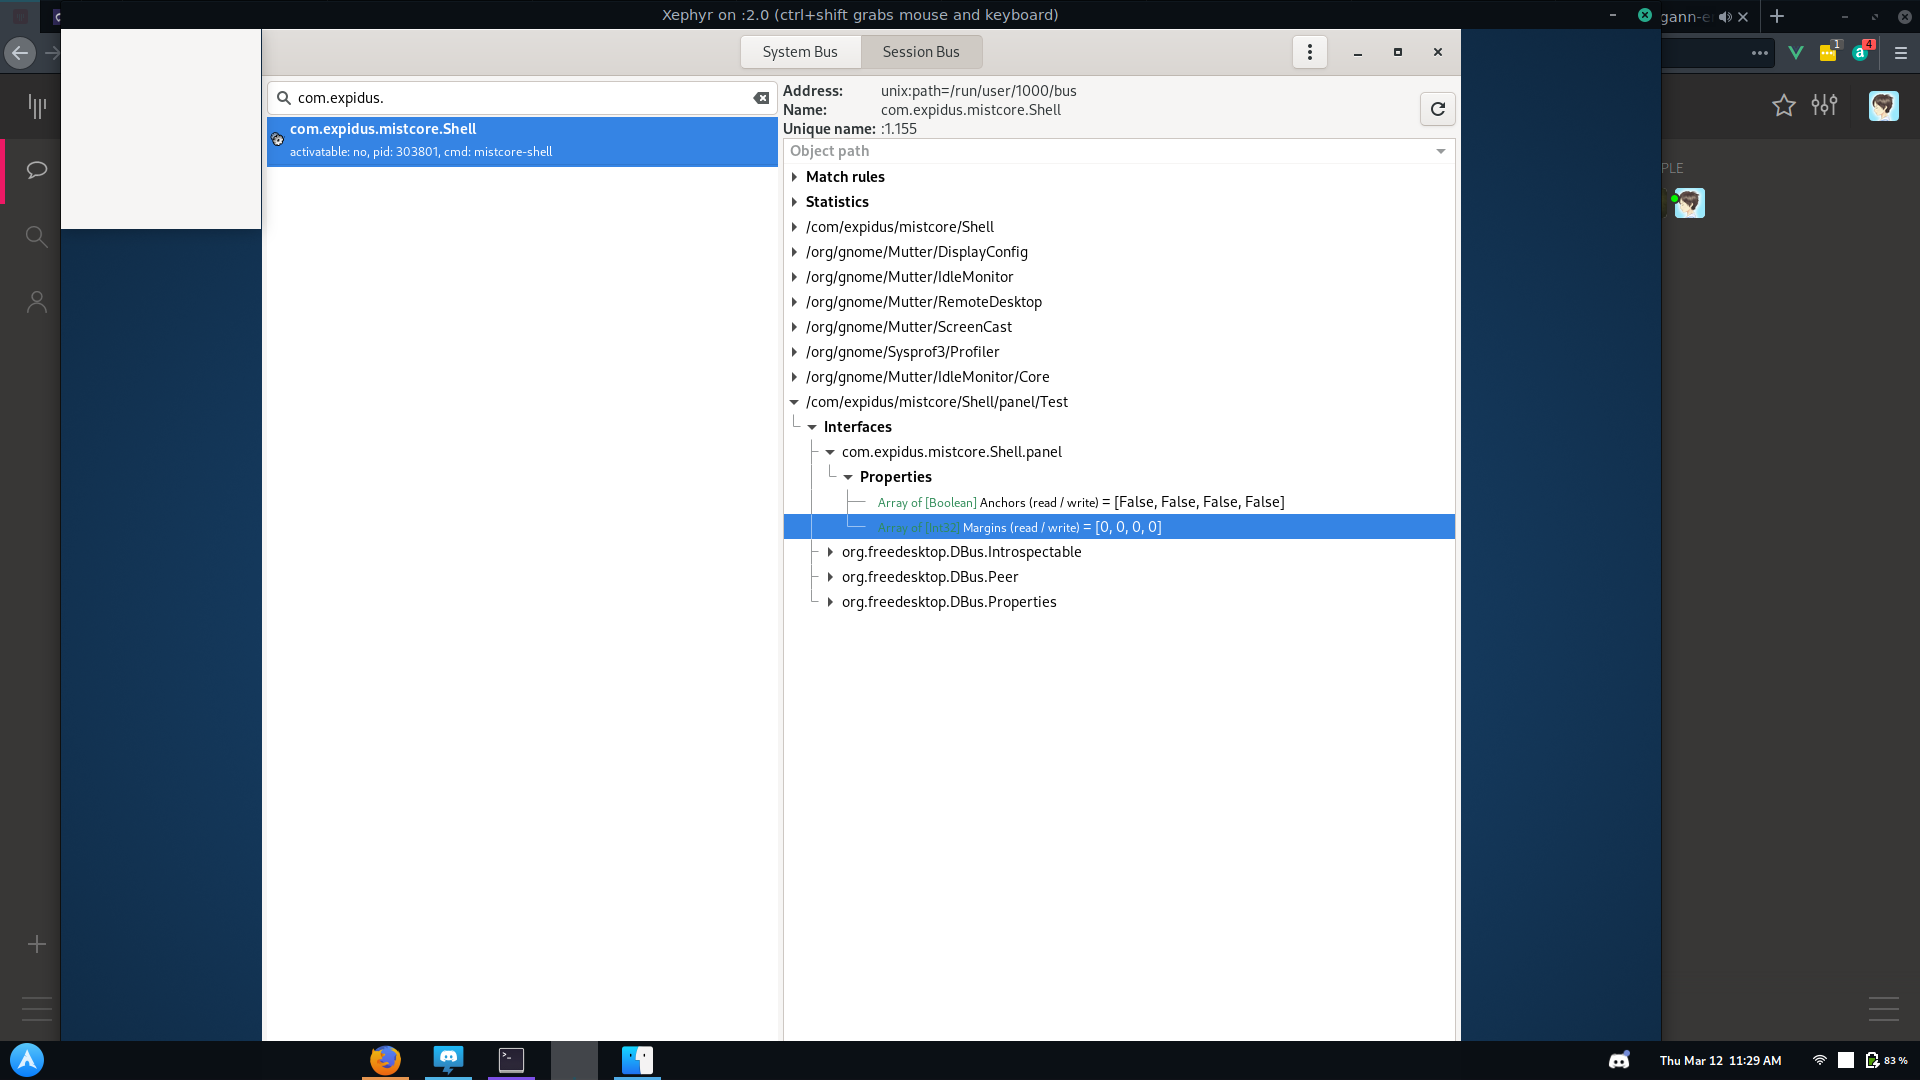Viewport: 1920px width, 1080px height.
Task: Open the adjustments sliders icon top right
Action: point(1824,105)
